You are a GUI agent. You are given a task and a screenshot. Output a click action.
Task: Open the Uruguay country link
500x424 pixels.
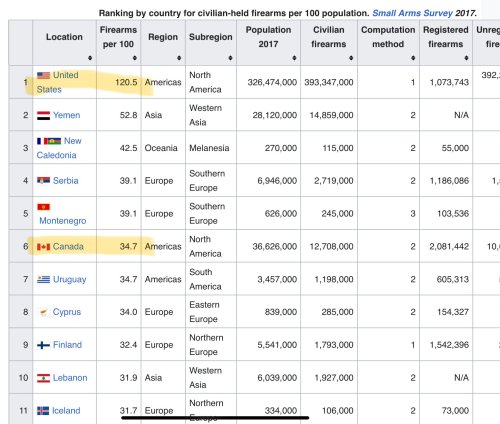click(x=70, y=279)
